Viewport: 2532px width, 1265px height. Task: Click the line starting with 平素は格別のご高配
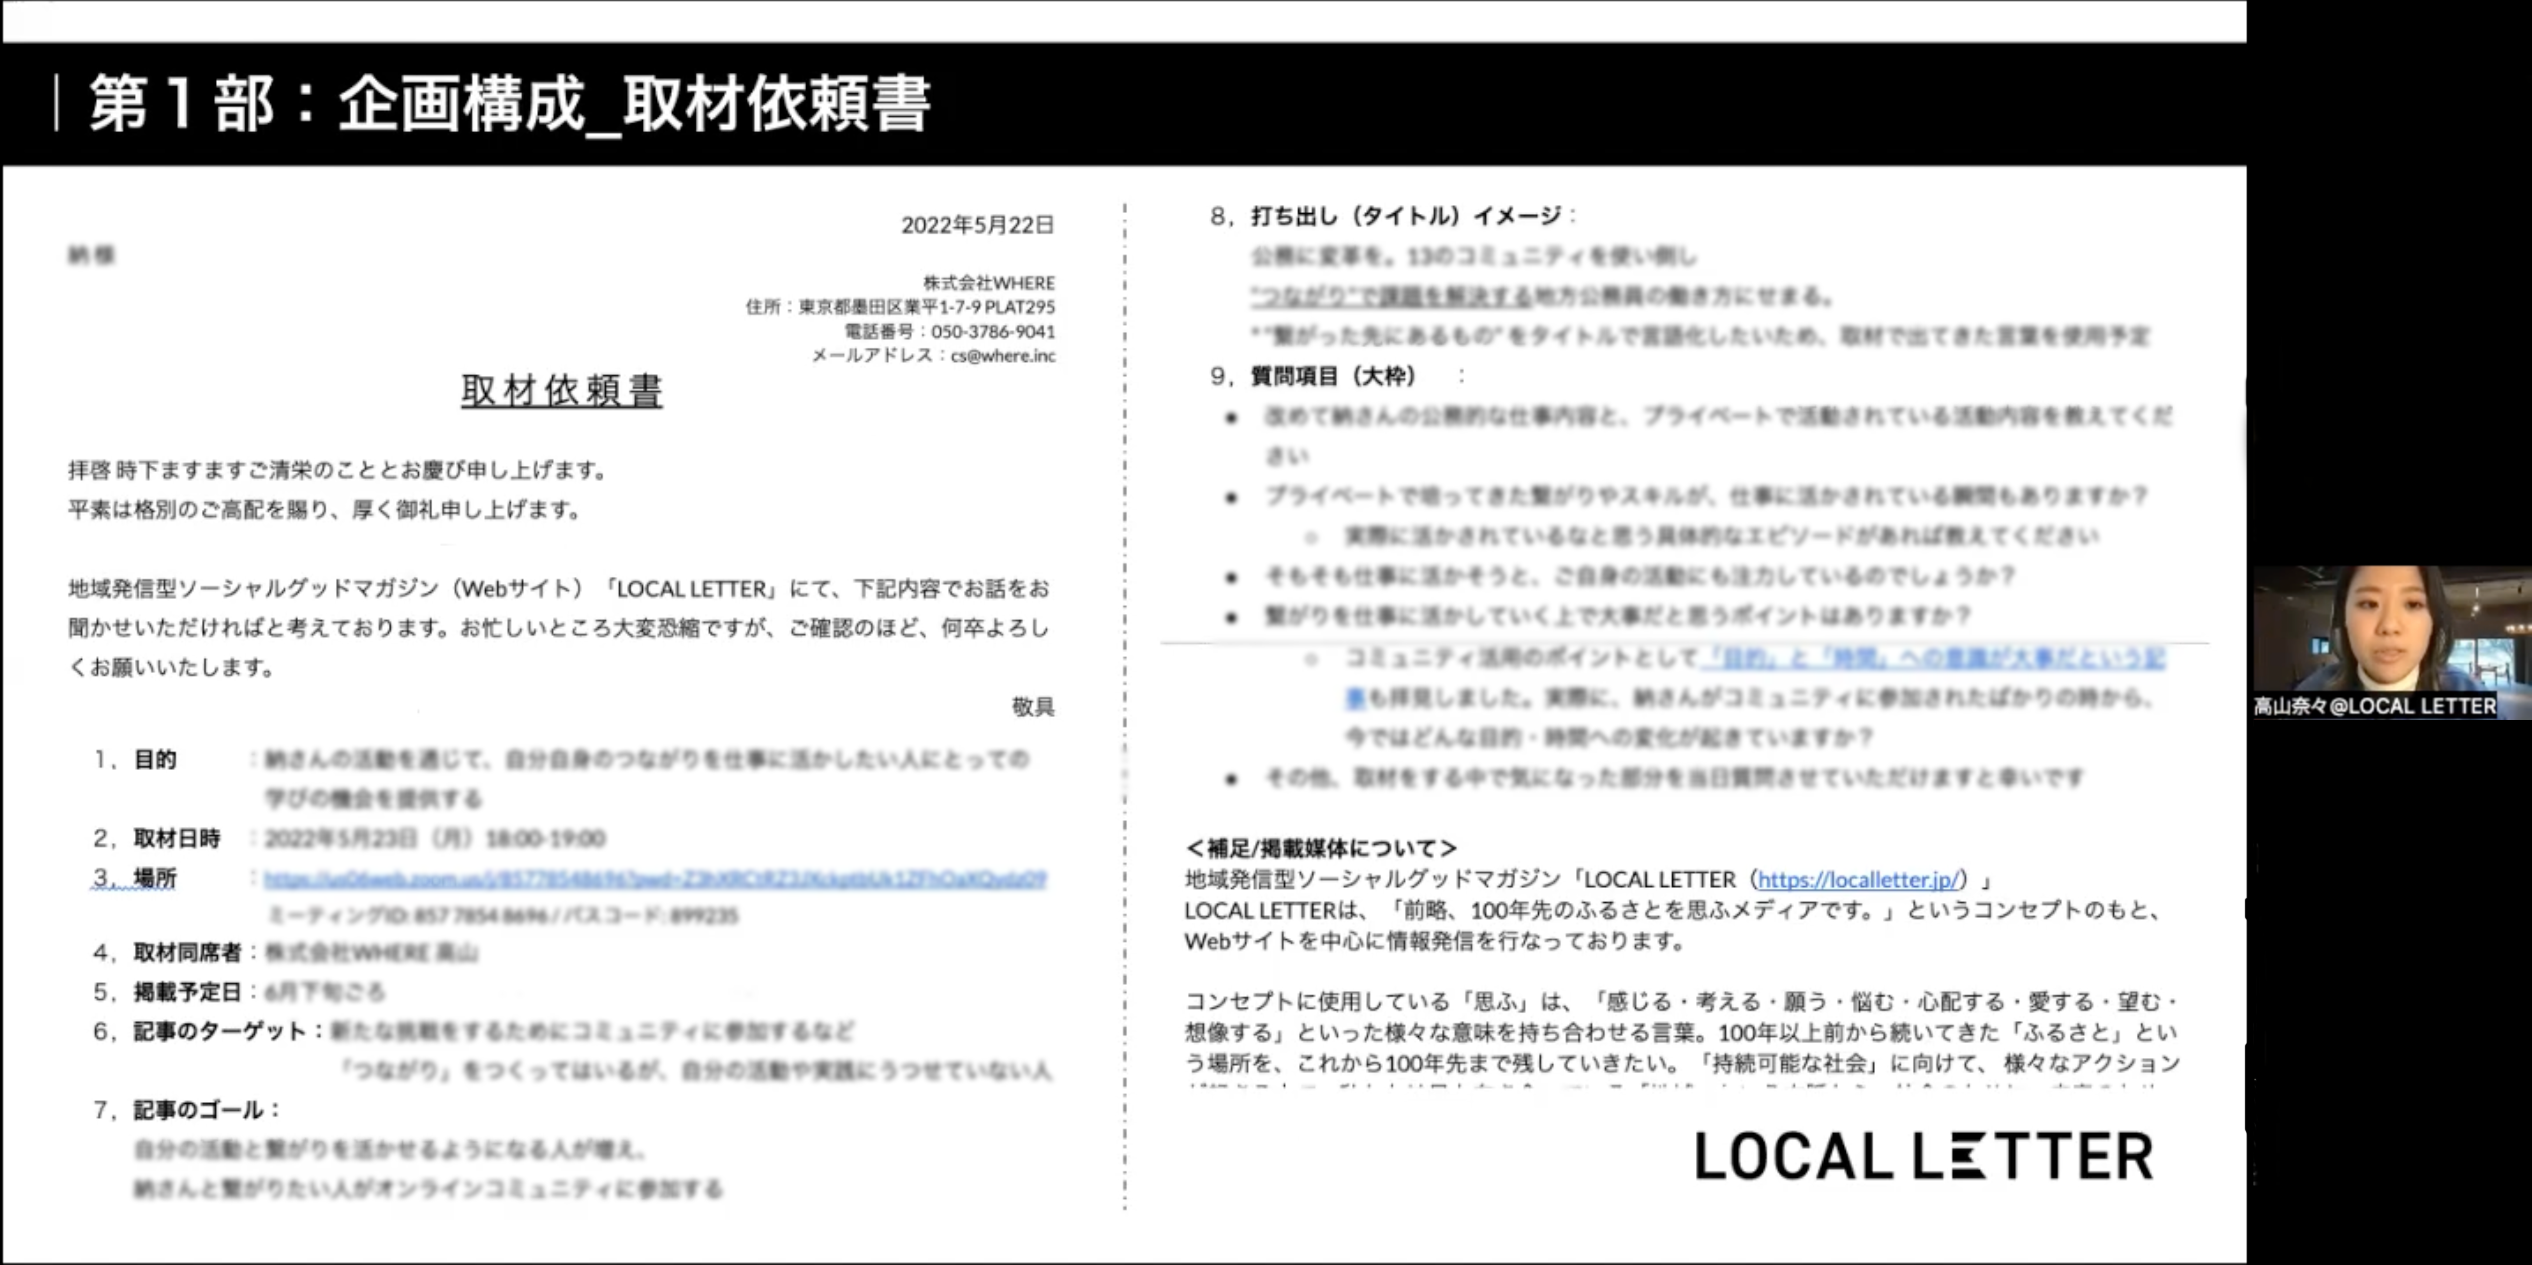click(x=326, y=510)
